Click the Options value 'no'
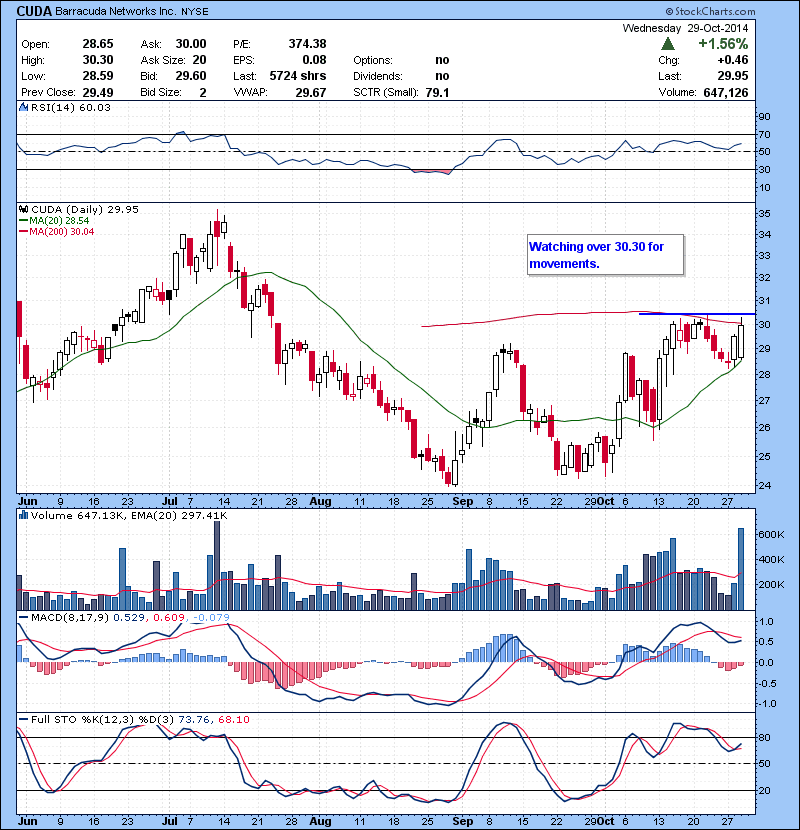The image size is (800, 830). tap(442, 60)
